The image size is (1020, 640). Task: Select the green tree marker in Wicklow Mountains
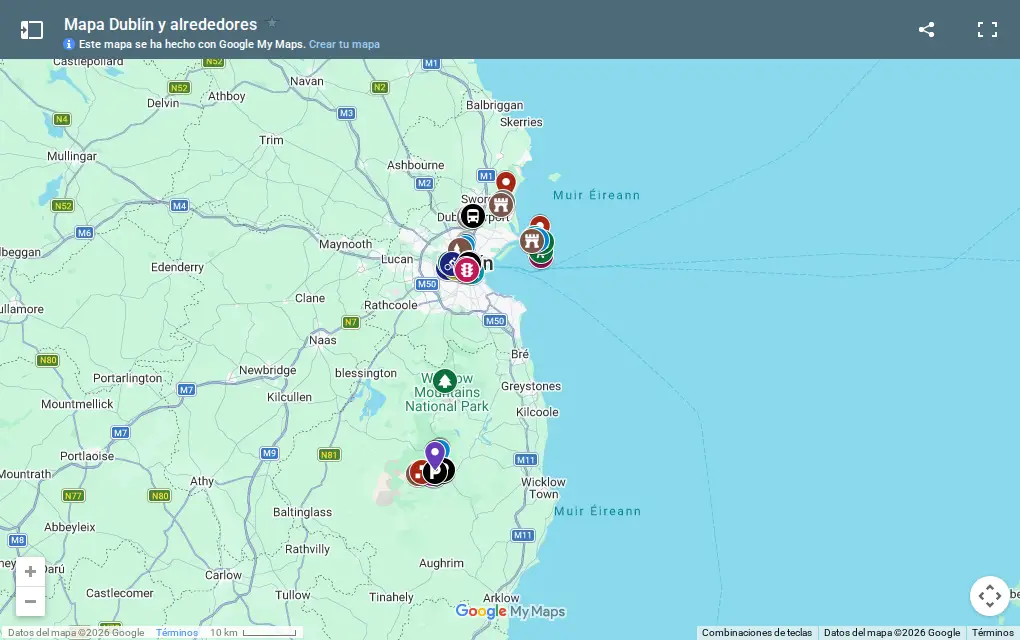(x=445, y=382)
